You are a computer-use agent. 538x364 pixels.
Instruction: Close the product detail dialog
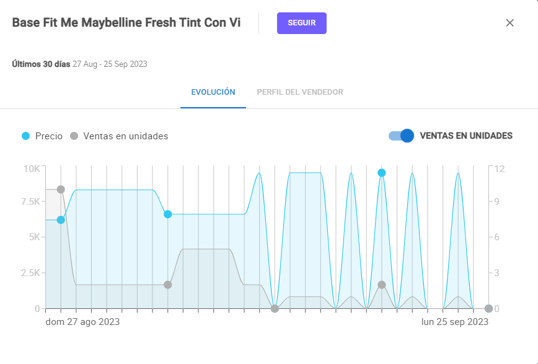(510, 23)
